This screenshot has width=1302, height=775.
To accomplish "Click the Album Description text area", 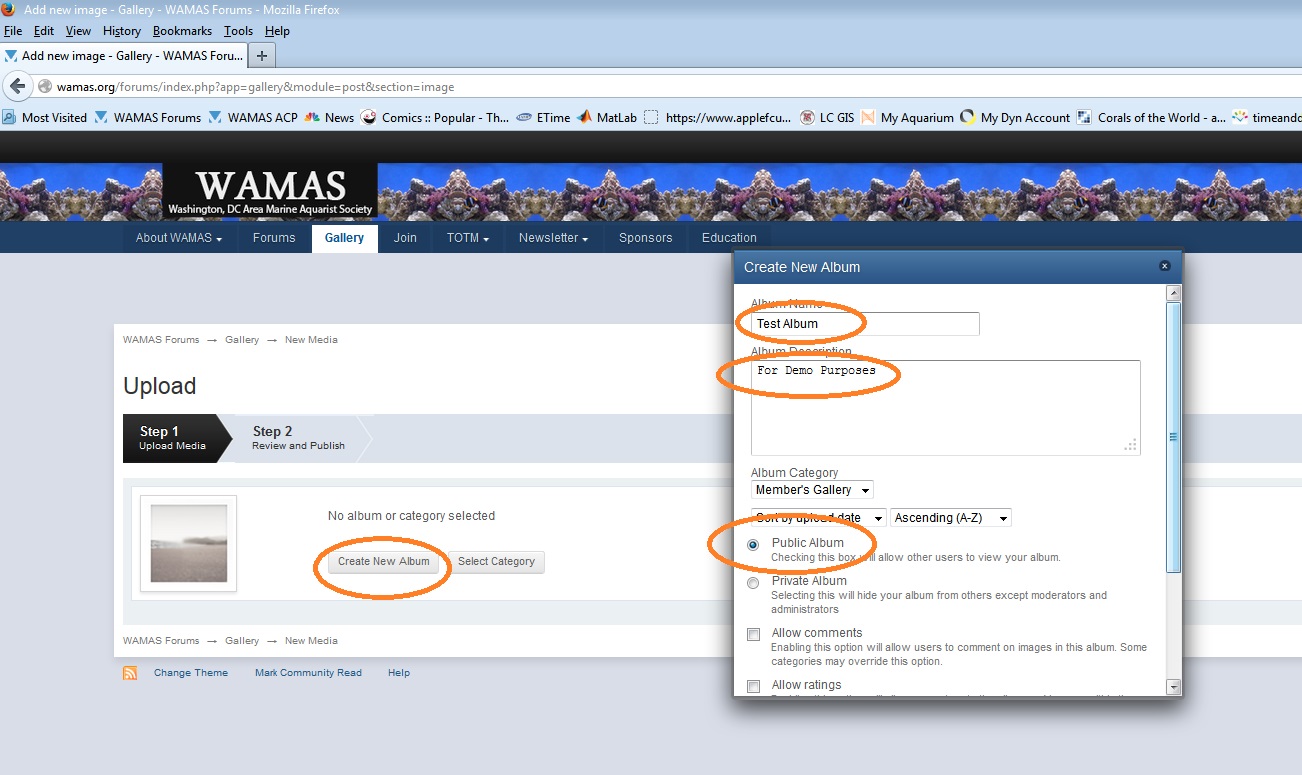I will (x=946, y=408).
